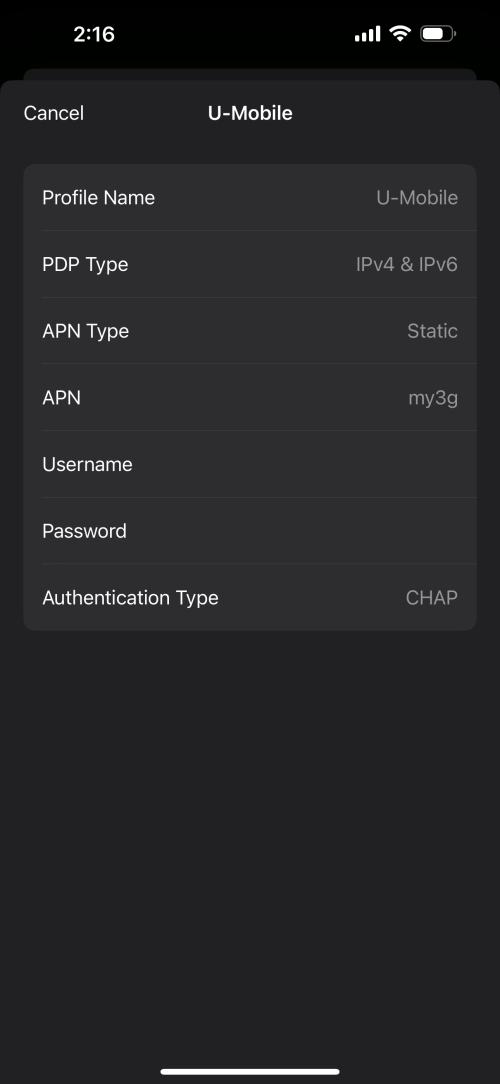Viewport: 500px width, 1084px height.
Task: Tap the sheet behind the U-Mobile card
Action: 250,74
